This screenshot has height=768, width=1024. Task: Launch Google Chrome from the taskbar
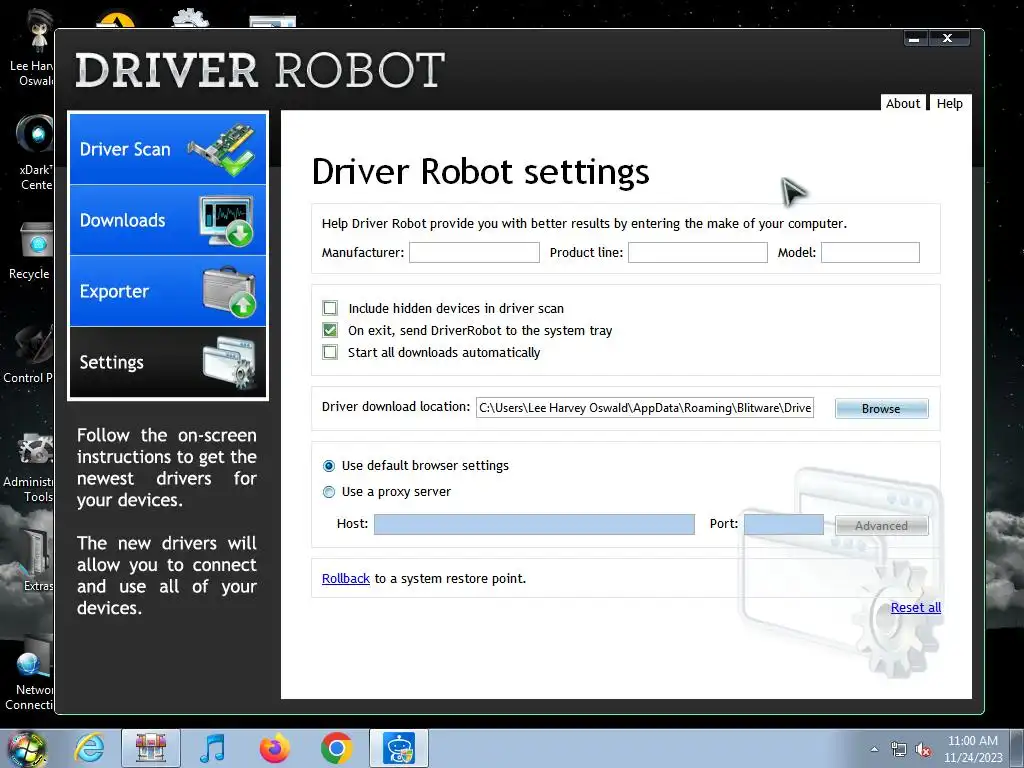[336, 748]
